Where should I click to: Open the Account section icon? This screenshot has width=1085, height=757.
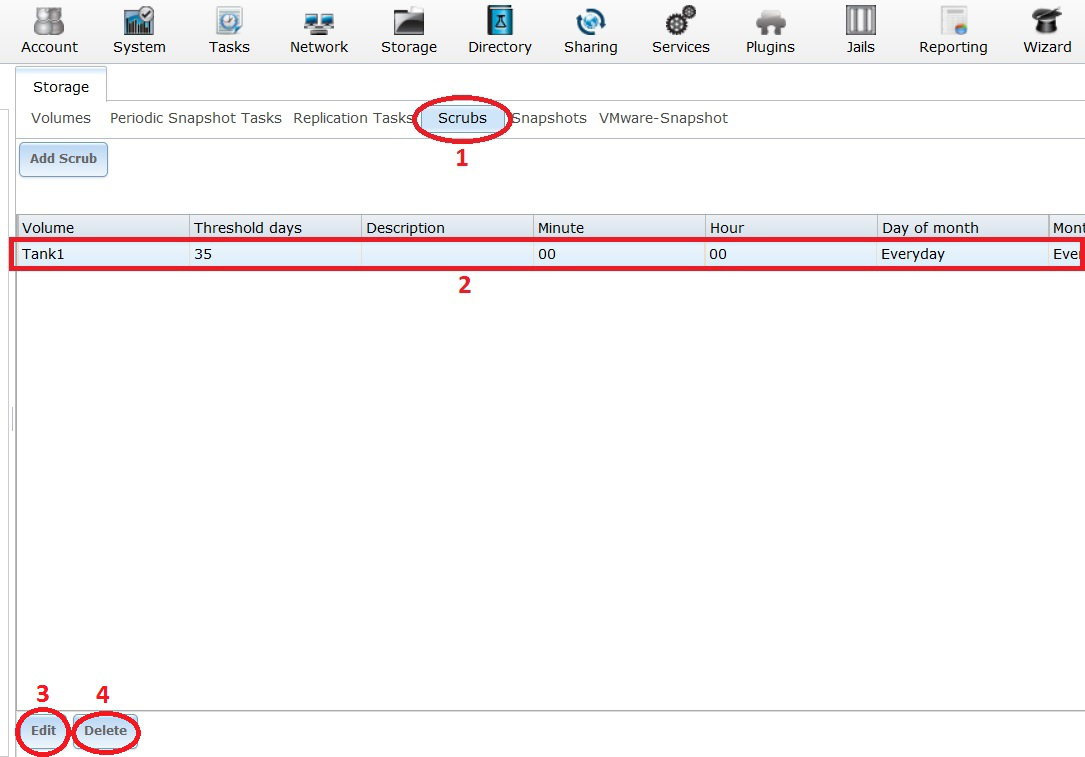click(49, 22)
